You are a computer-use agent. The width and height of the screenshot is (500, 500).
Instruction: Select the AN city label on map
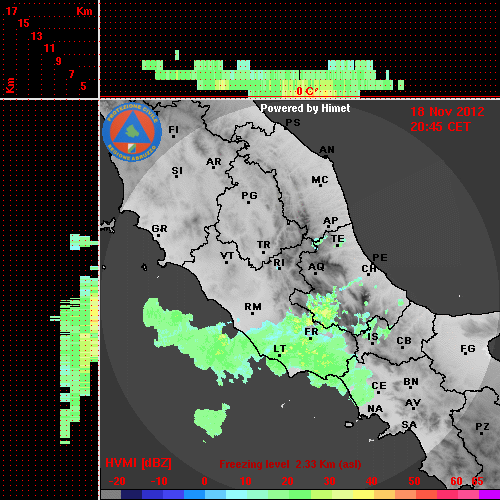coord(327,150)
